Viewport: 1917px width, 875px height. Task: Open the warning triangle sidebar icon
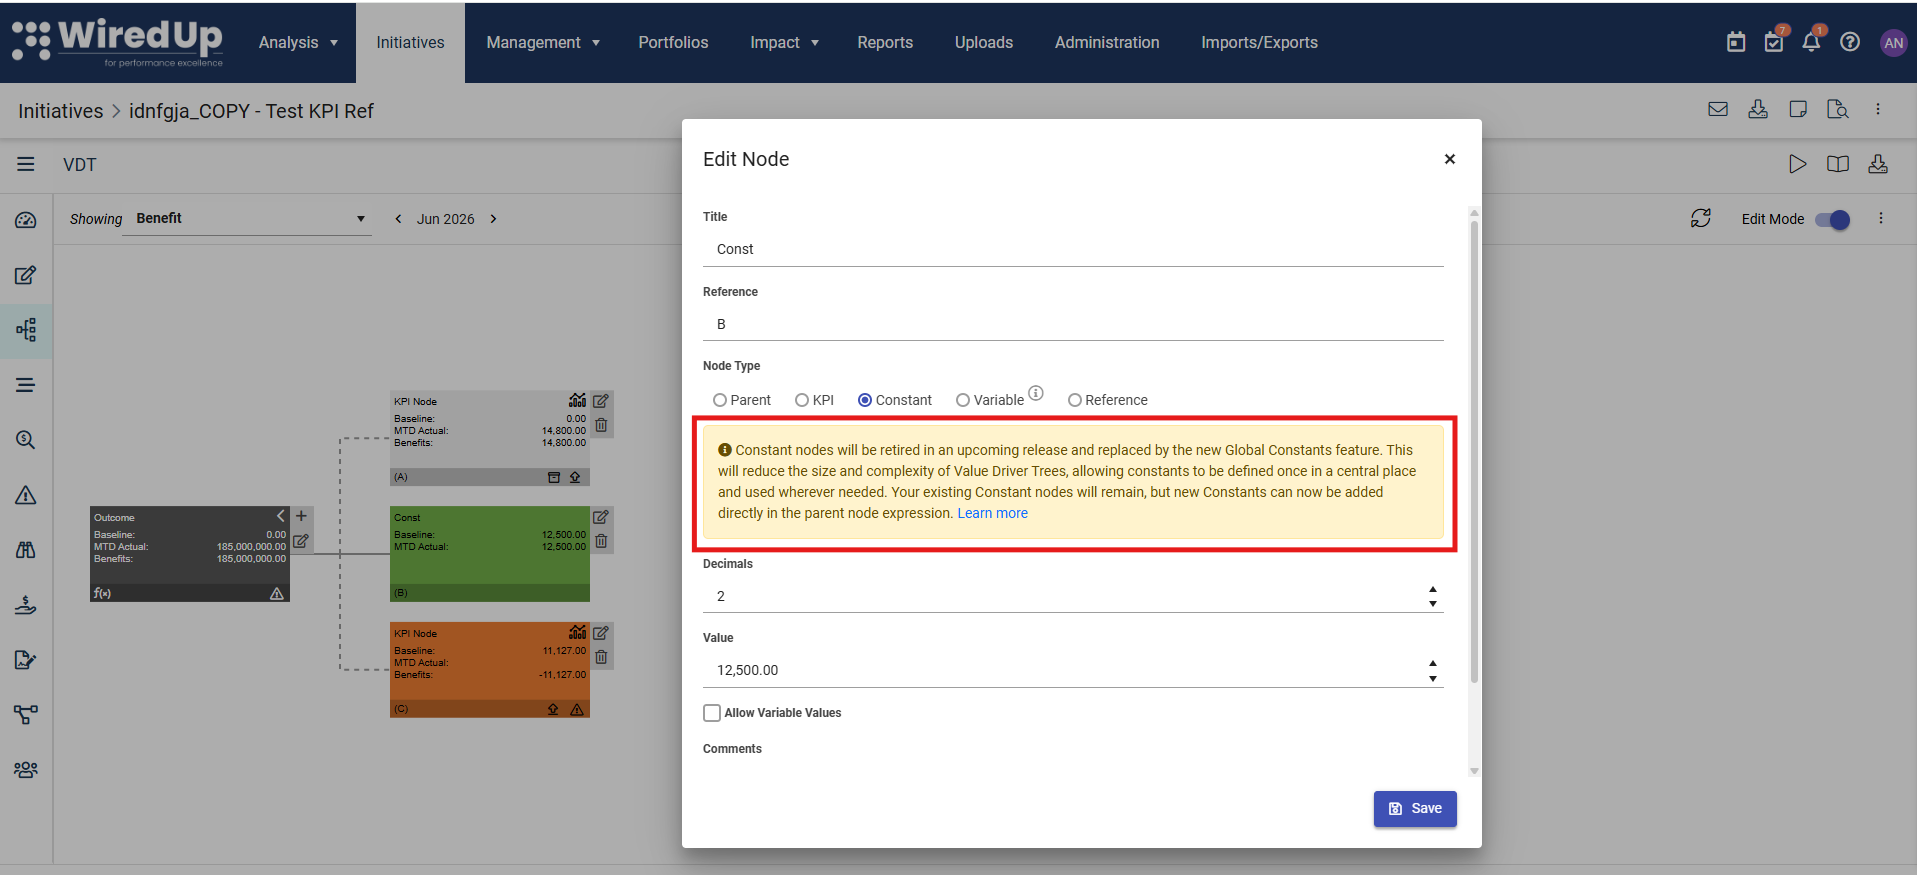coord(26,495)
